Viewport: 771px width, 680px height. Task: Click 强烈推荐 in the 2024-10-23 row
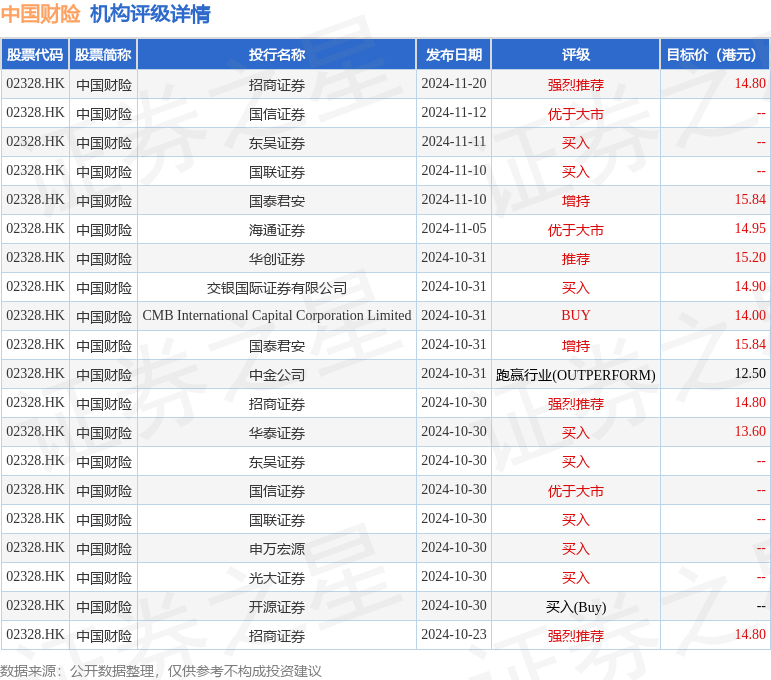(576, 636)
